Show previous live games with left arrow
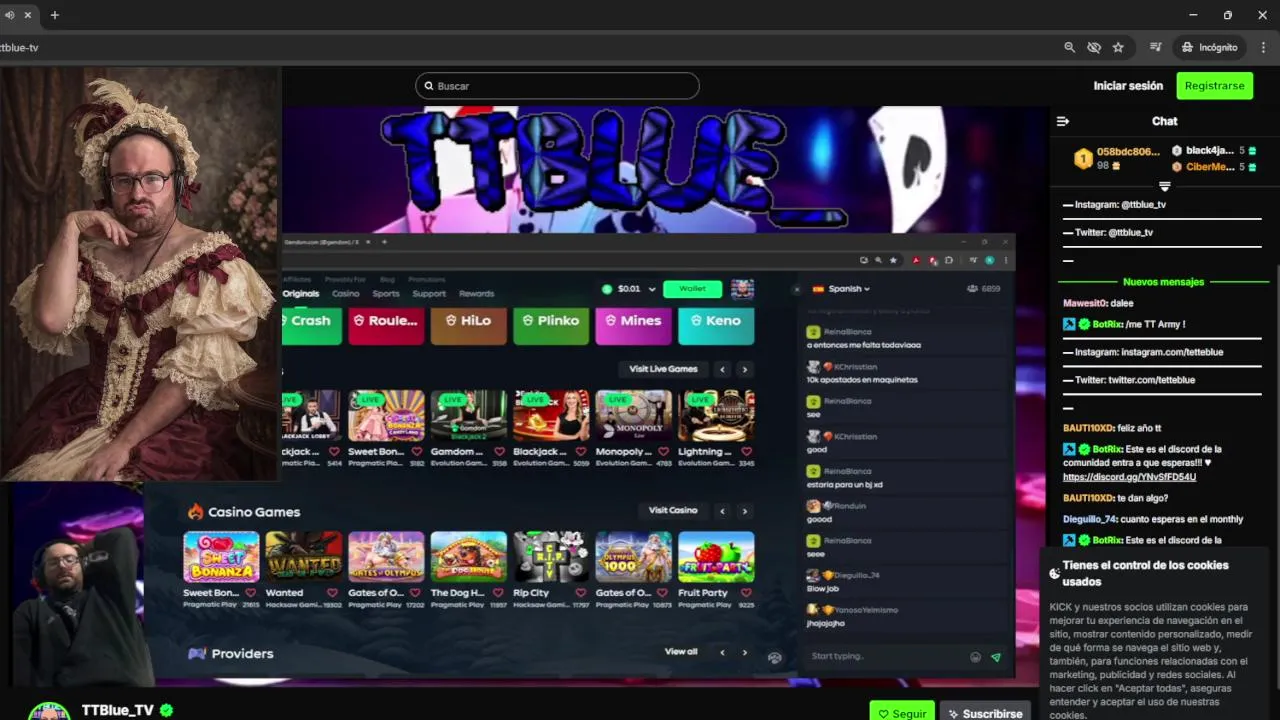 click(x=722, y=369)
